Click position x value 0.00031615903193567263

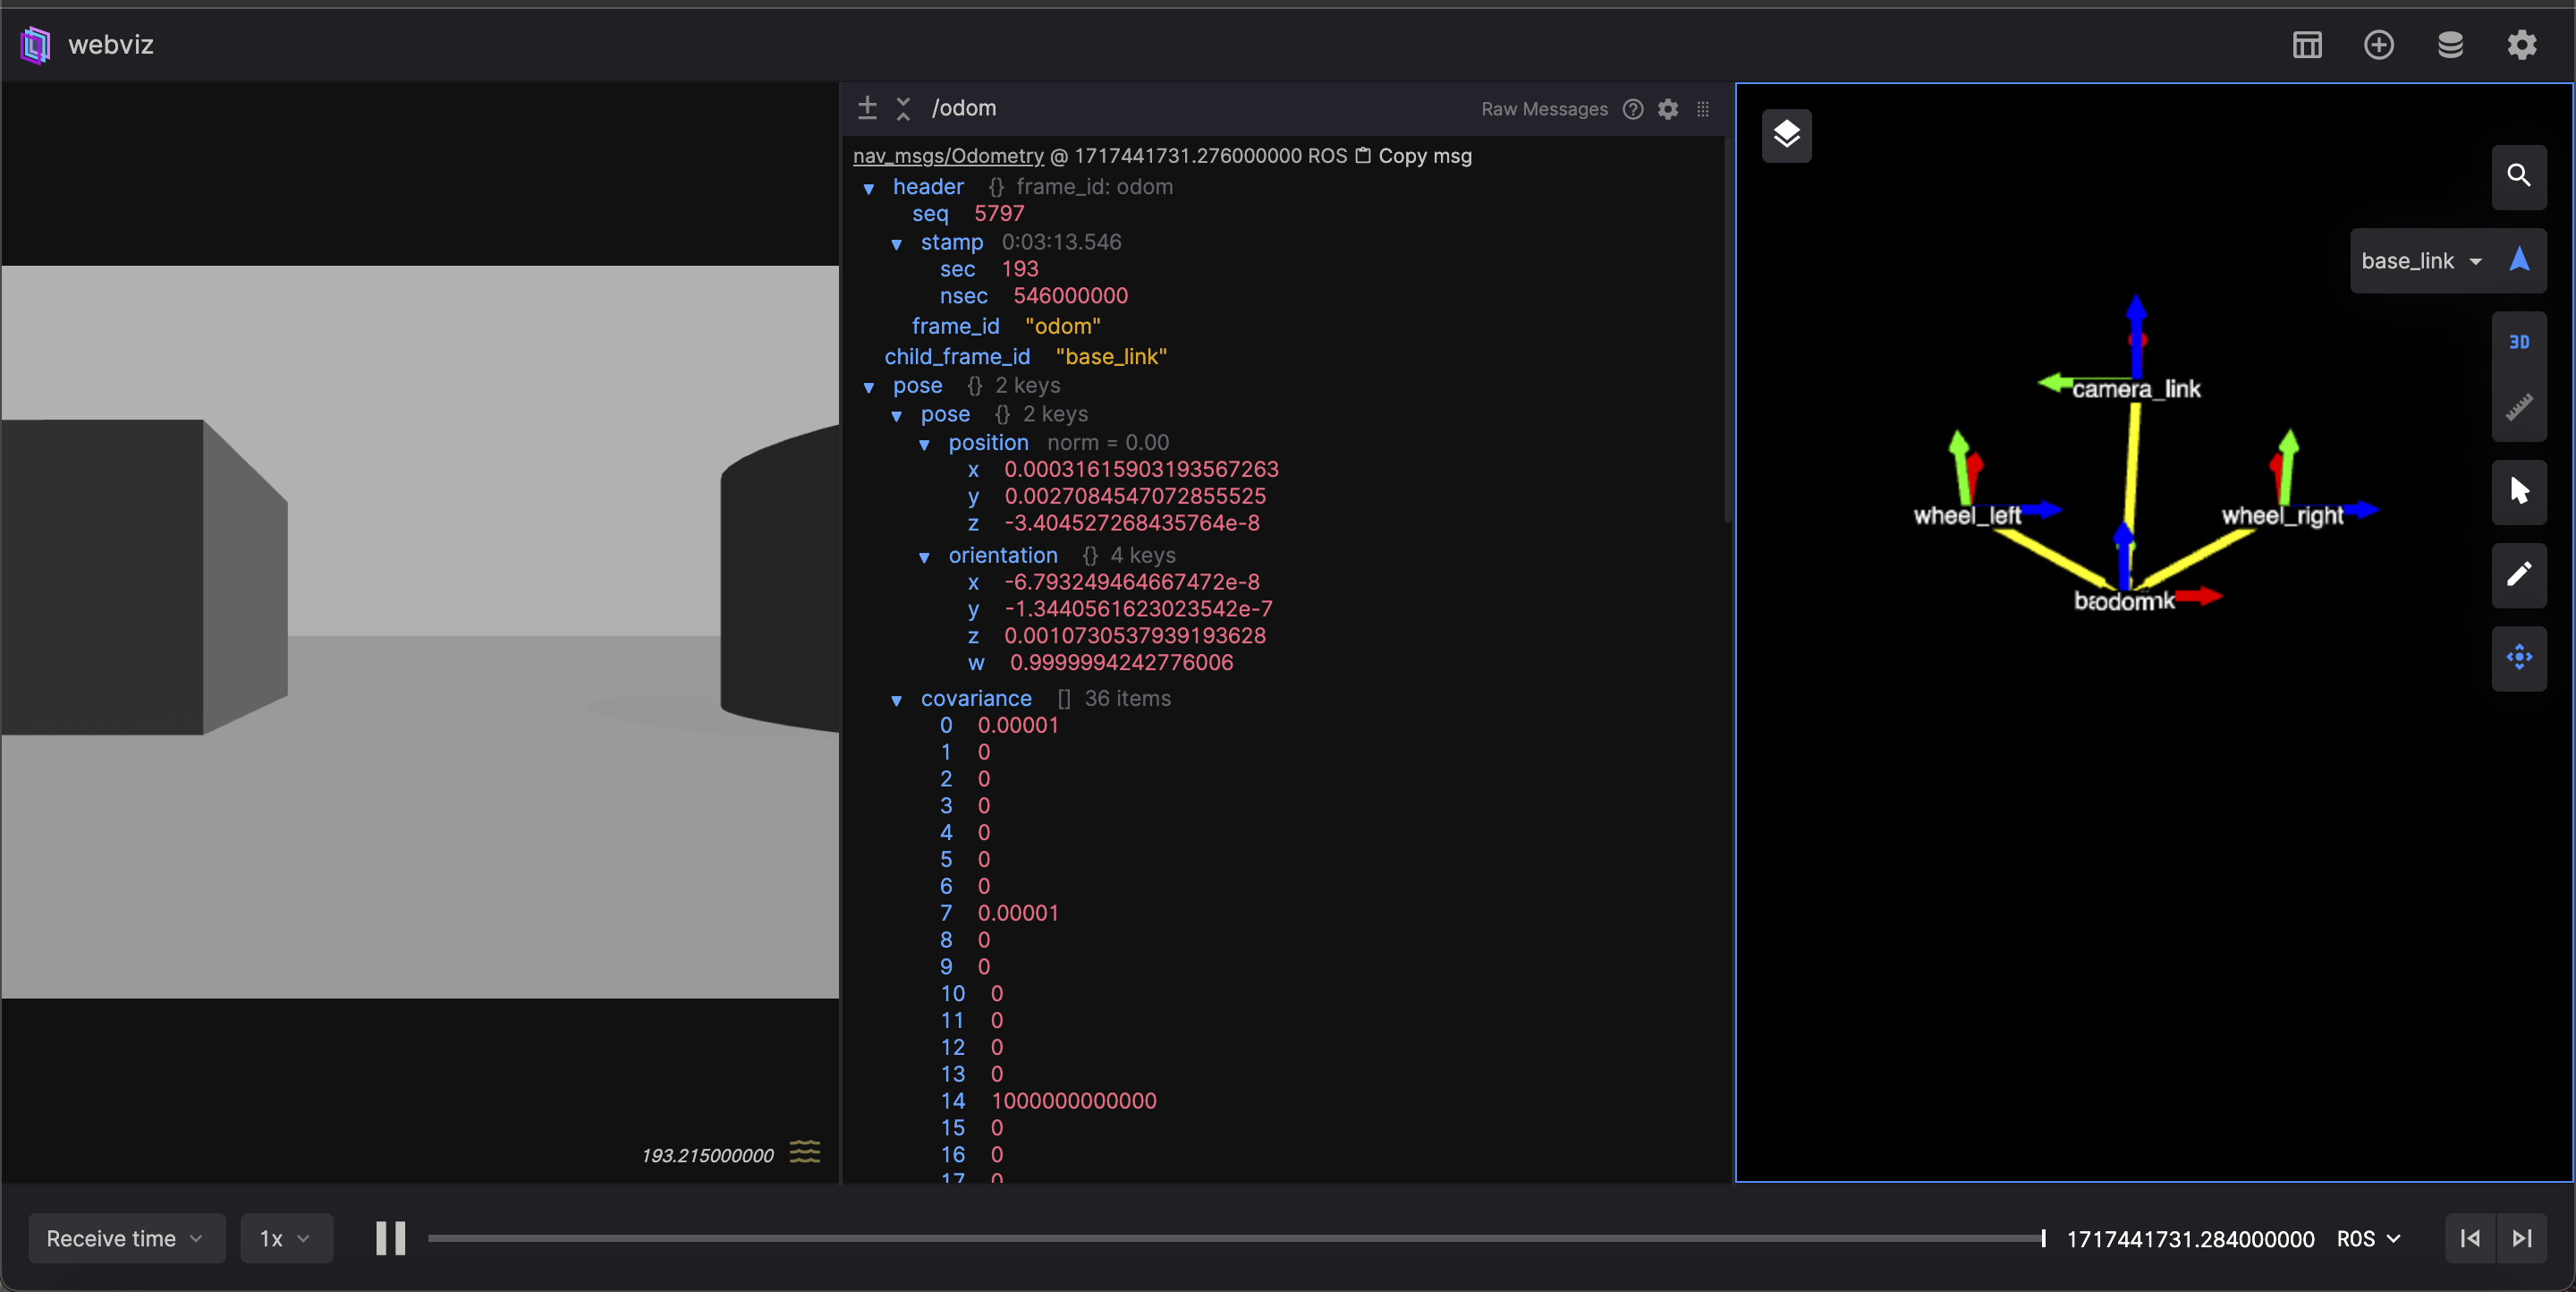click(1141, 469)
